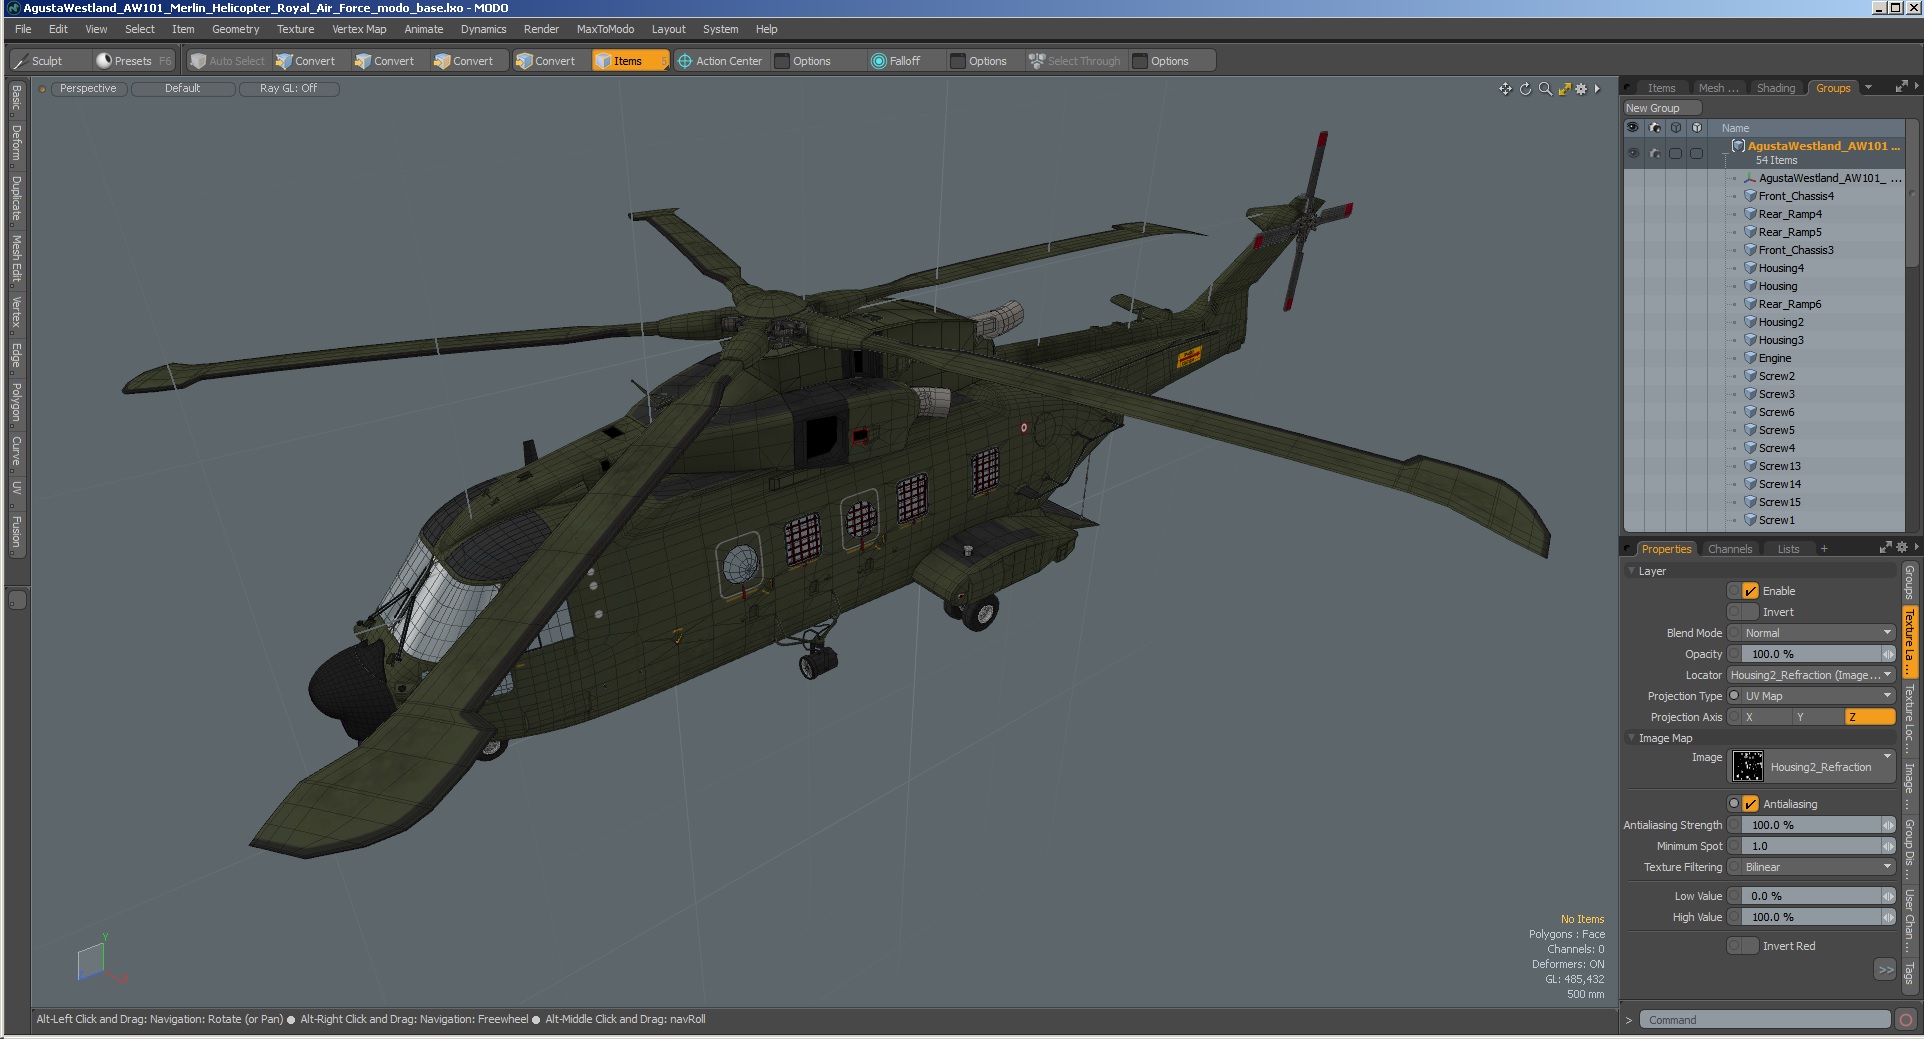Image resolution: width=1924 pixels, height=1039 pixels.
Task: Switch to the Channels tab
Action: coord(1730,549)
